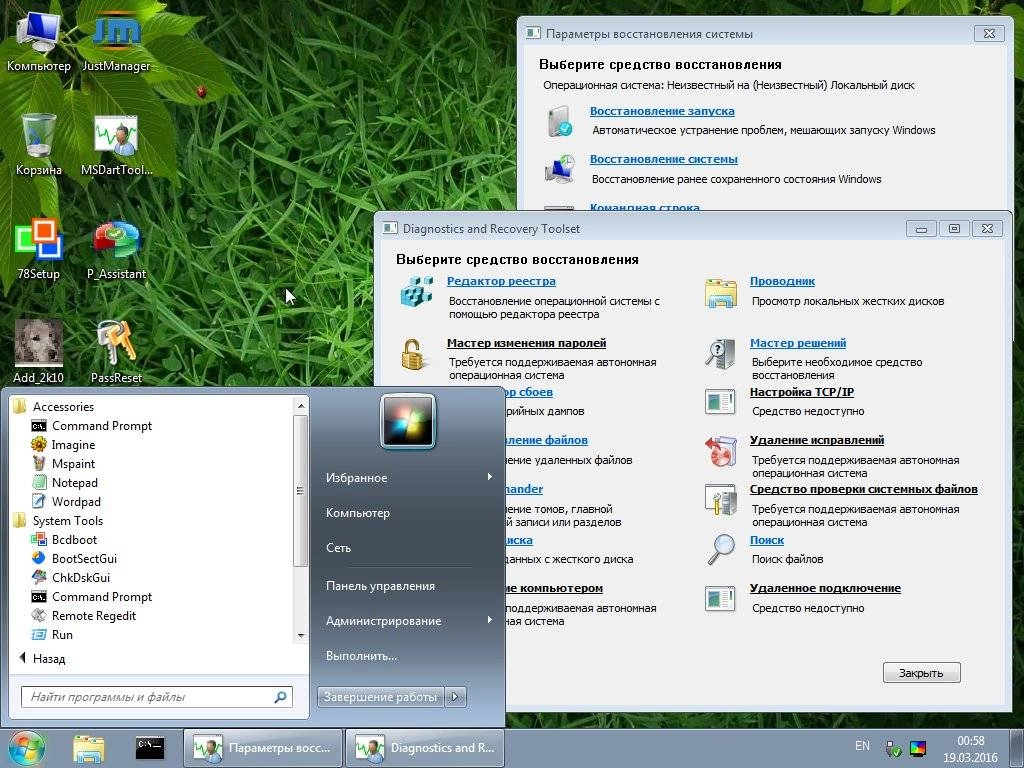
Task: Click the color monitor tray icon
Action: pyautogui.click(x=918, y=748)
